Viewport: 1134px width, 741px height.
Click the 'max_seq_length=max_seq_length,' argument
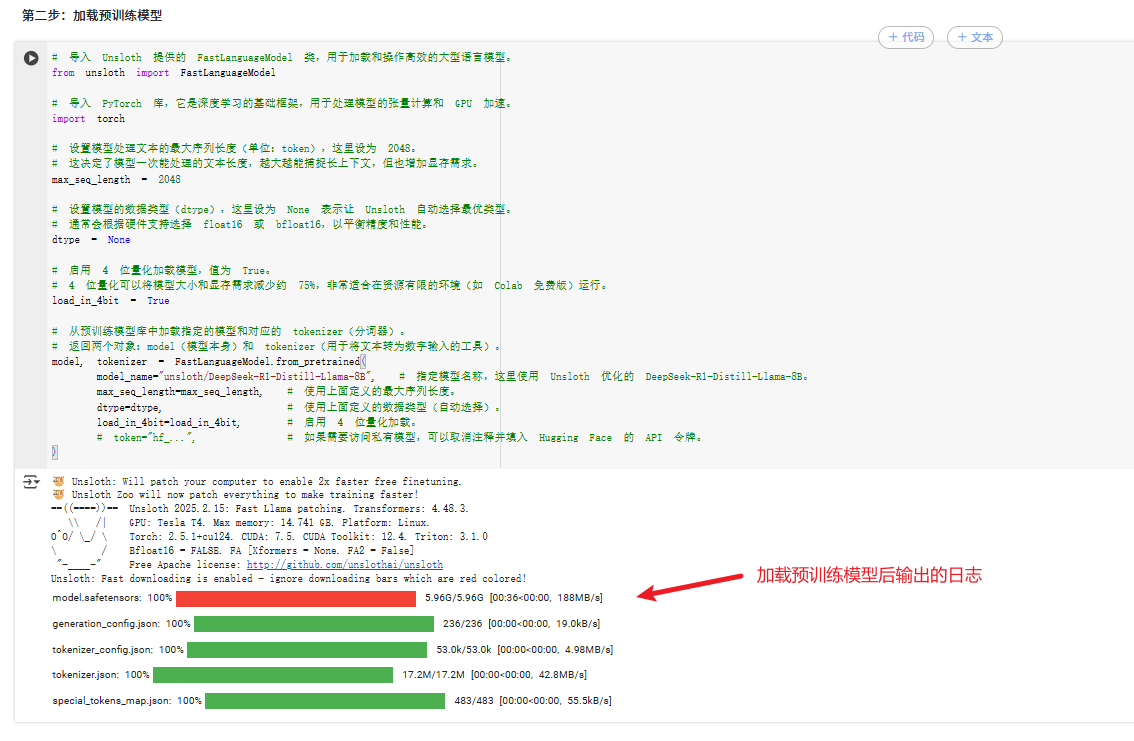[x=179, y=392]
